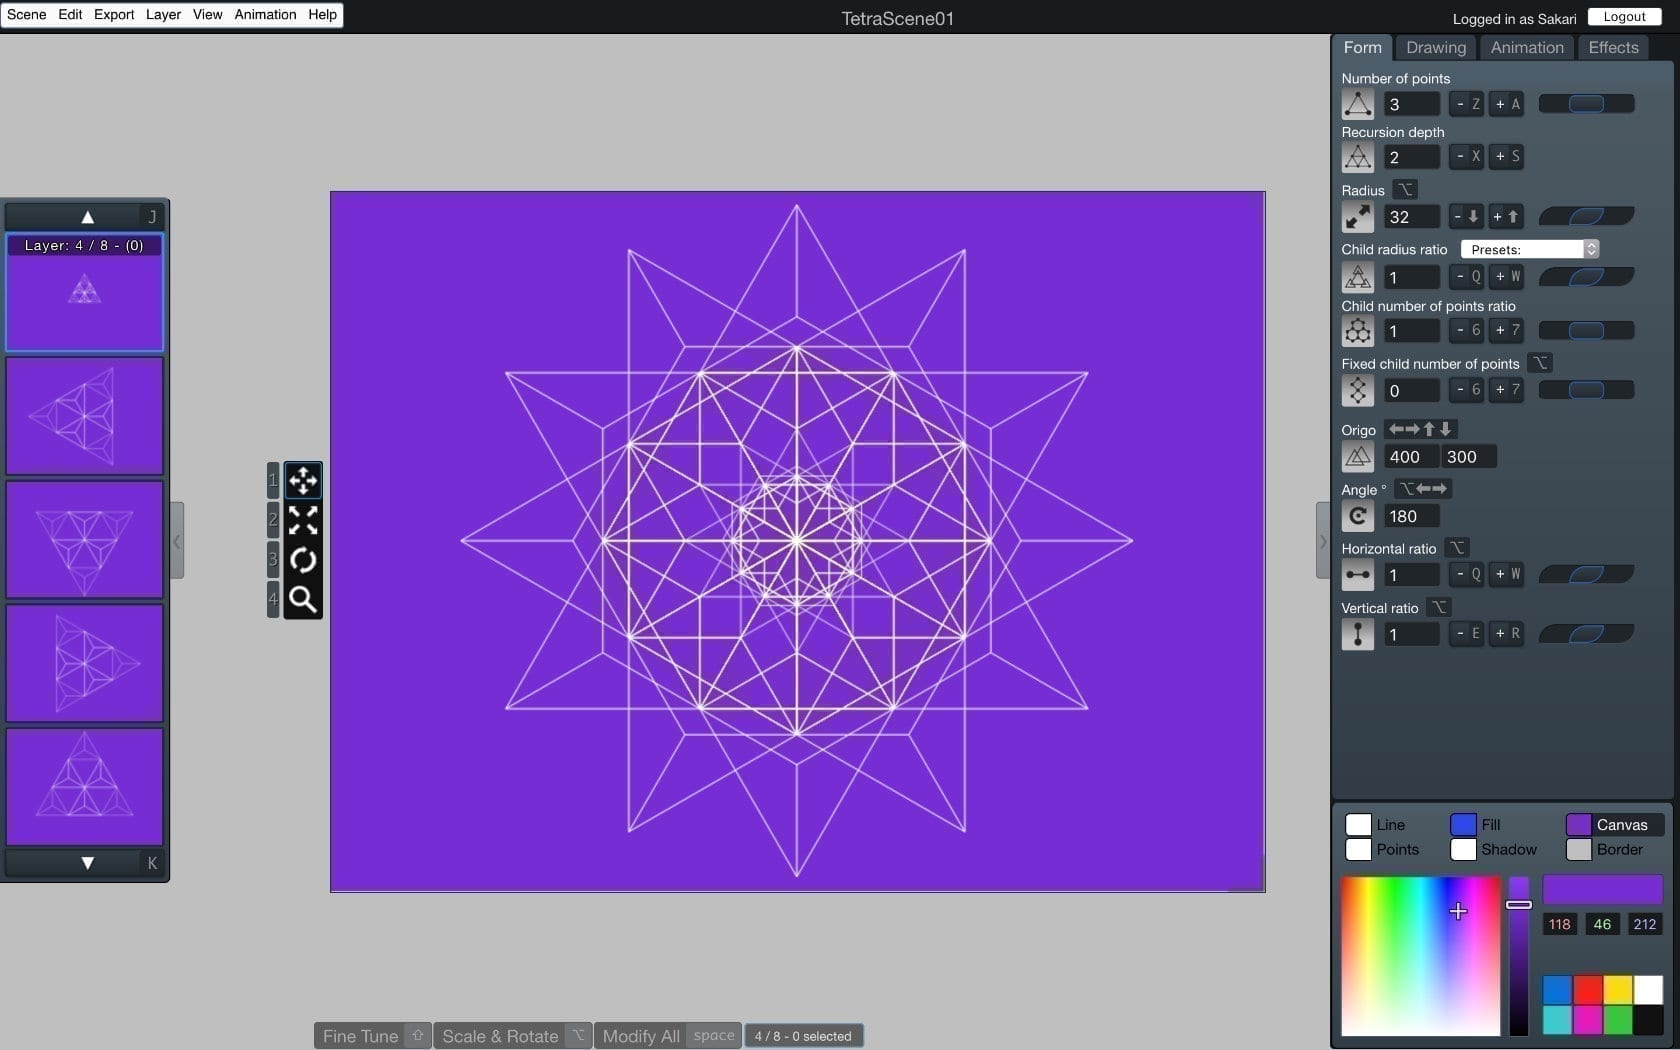Open the Export menu
The height and width of the screenshot is (1050, 1680).
pyautogui.click(x=114, y=15)
